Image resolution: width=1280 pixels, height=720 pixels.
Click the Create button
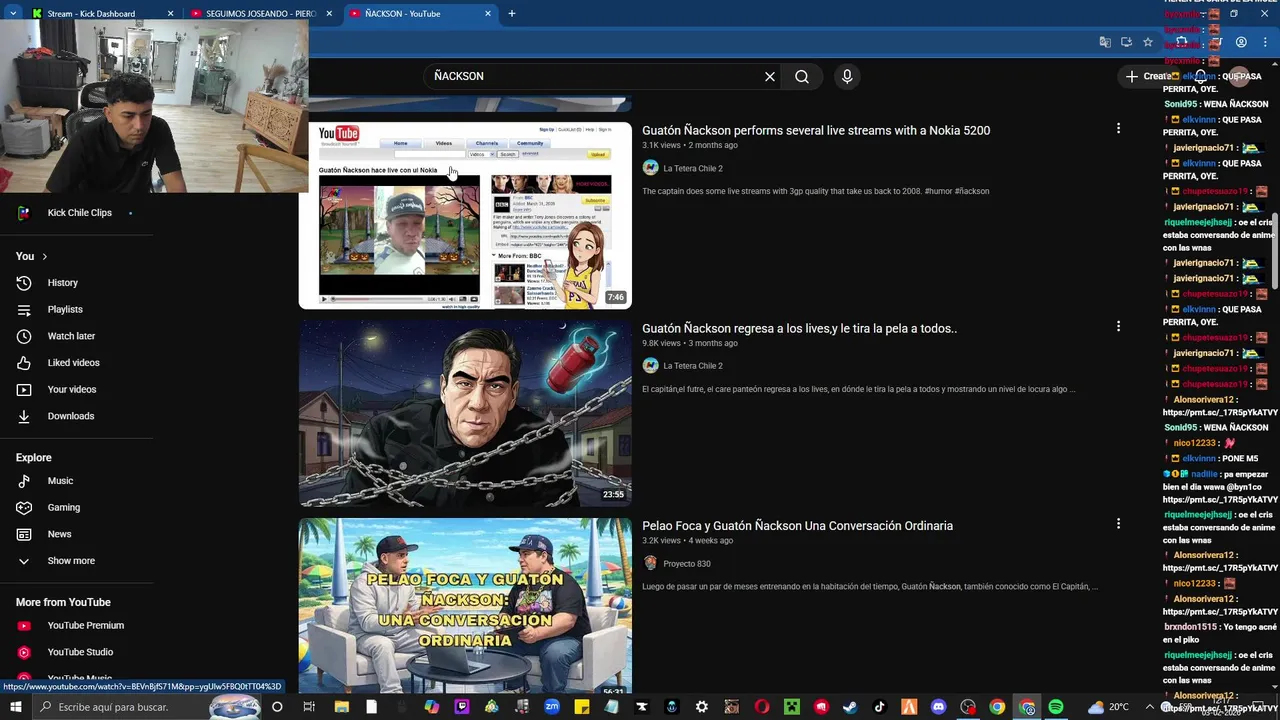tap(1148, 76)
